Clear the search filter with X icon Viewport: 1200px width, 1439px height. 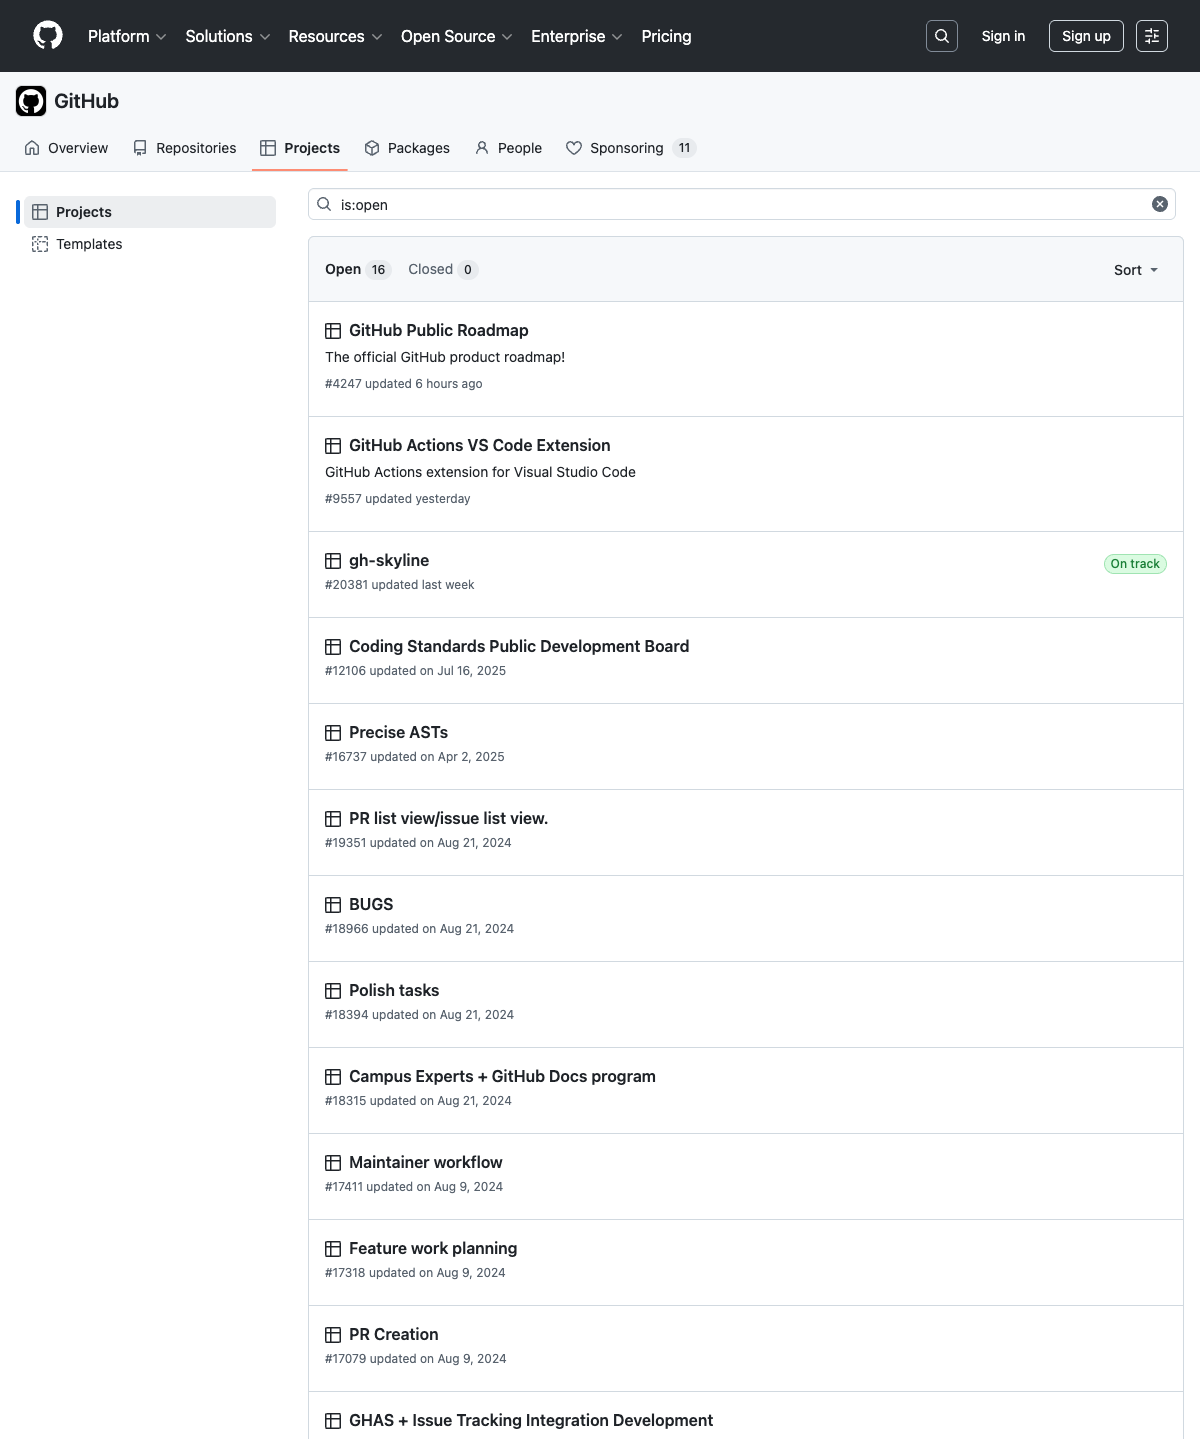[x=1159, y=204]
